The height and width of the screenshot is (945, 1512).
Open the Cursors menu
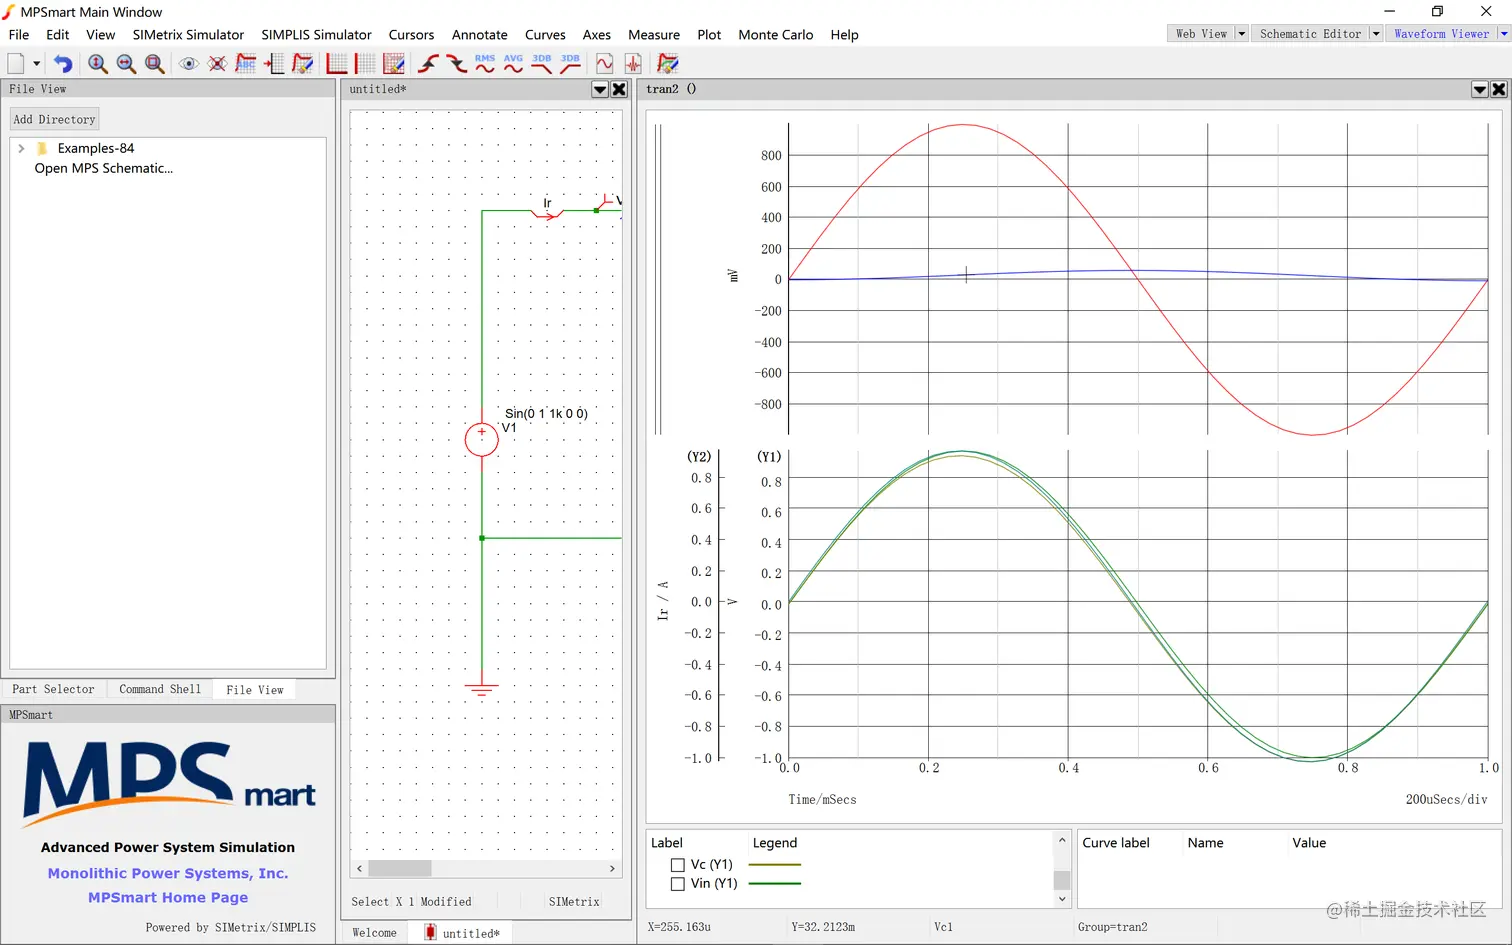(411, 35)
